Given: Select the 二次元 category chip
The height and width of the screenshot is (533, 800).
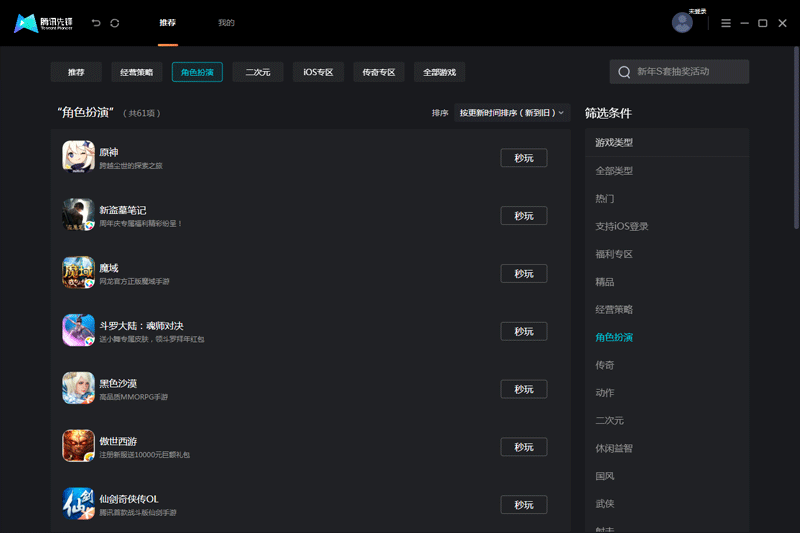Looking at the screenshot, I should pos(258,72).
